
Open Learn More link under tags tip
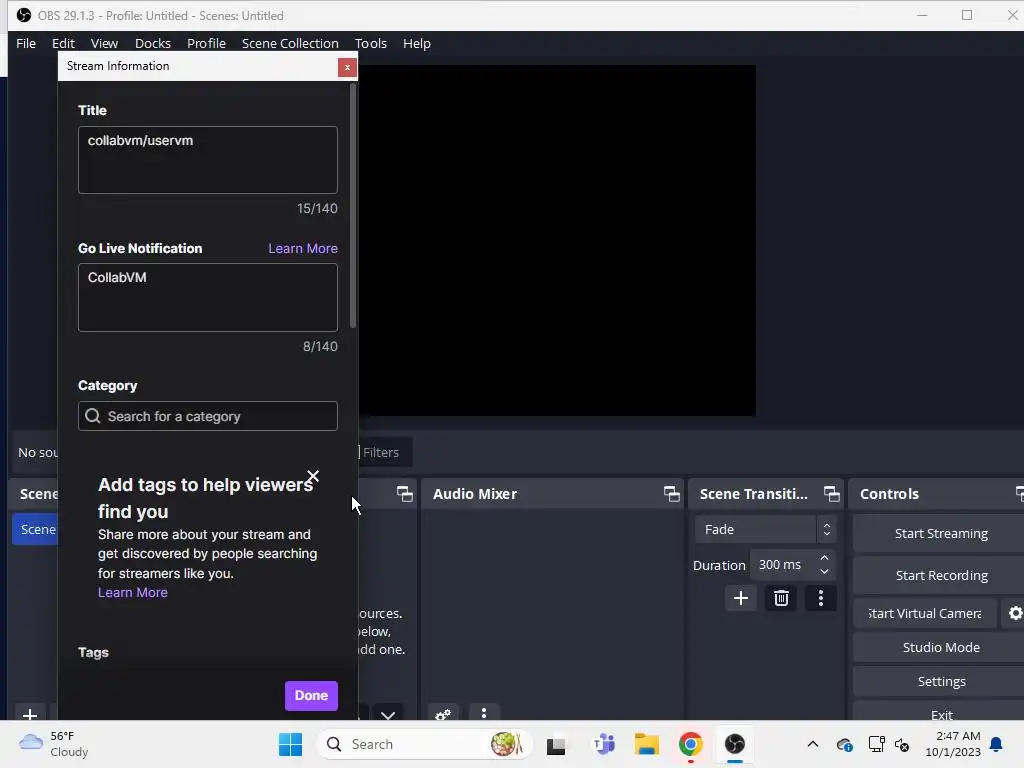(133, 592)
